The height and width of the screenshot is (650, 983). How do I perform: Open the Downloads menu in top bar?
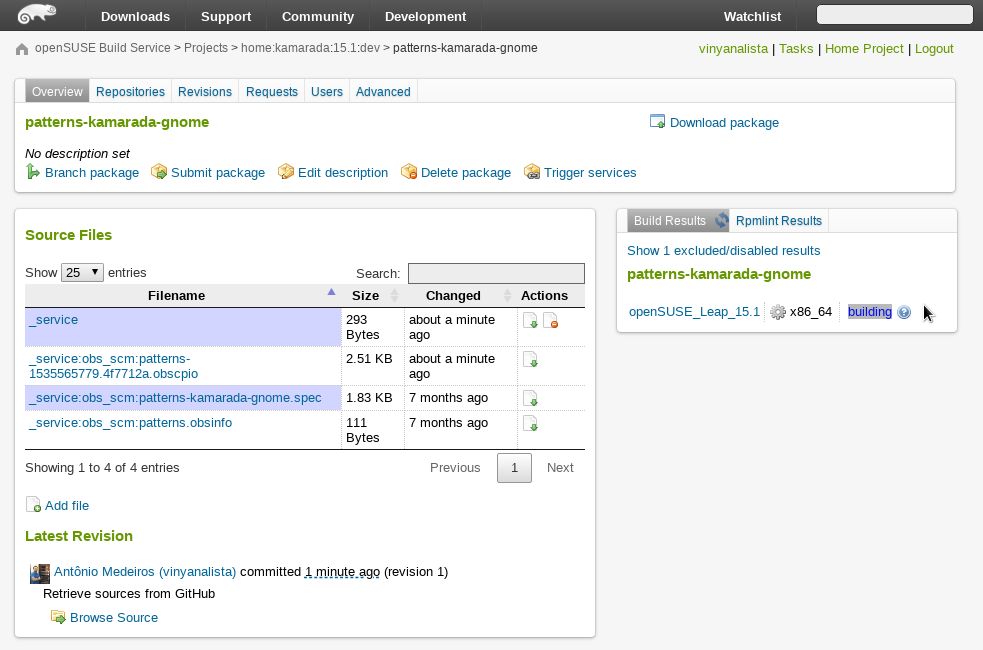click(x=135, y=16)
